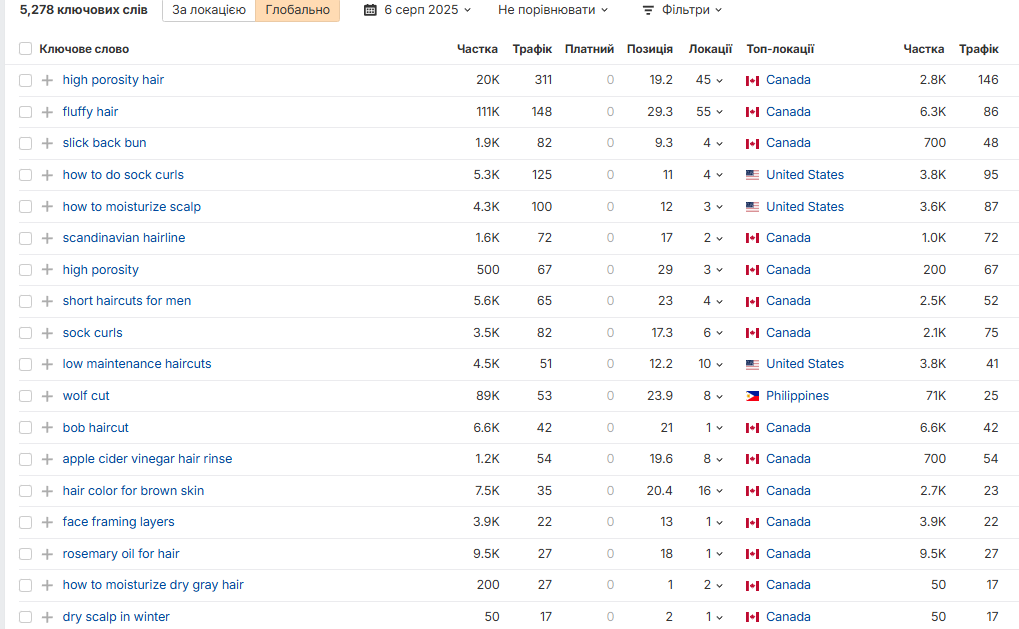Click the Philippines location link
This screenshot has height=629, width=1019.
[x=797, y=396]
